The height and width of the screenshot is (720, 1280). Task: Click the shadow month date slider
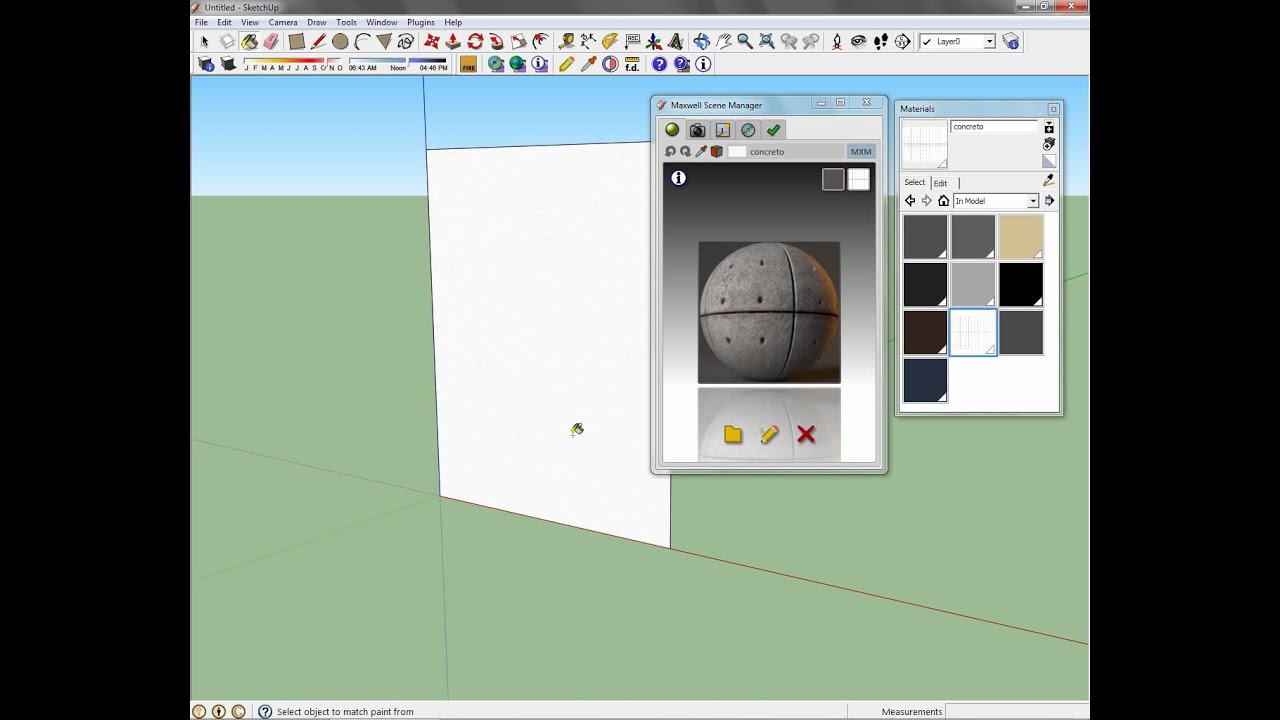(293, 62)
